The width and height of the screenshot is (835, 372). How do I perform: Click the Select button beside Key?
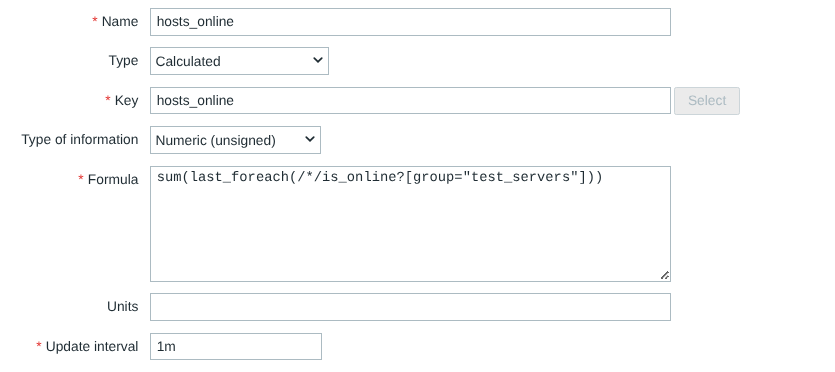point(707,101)
